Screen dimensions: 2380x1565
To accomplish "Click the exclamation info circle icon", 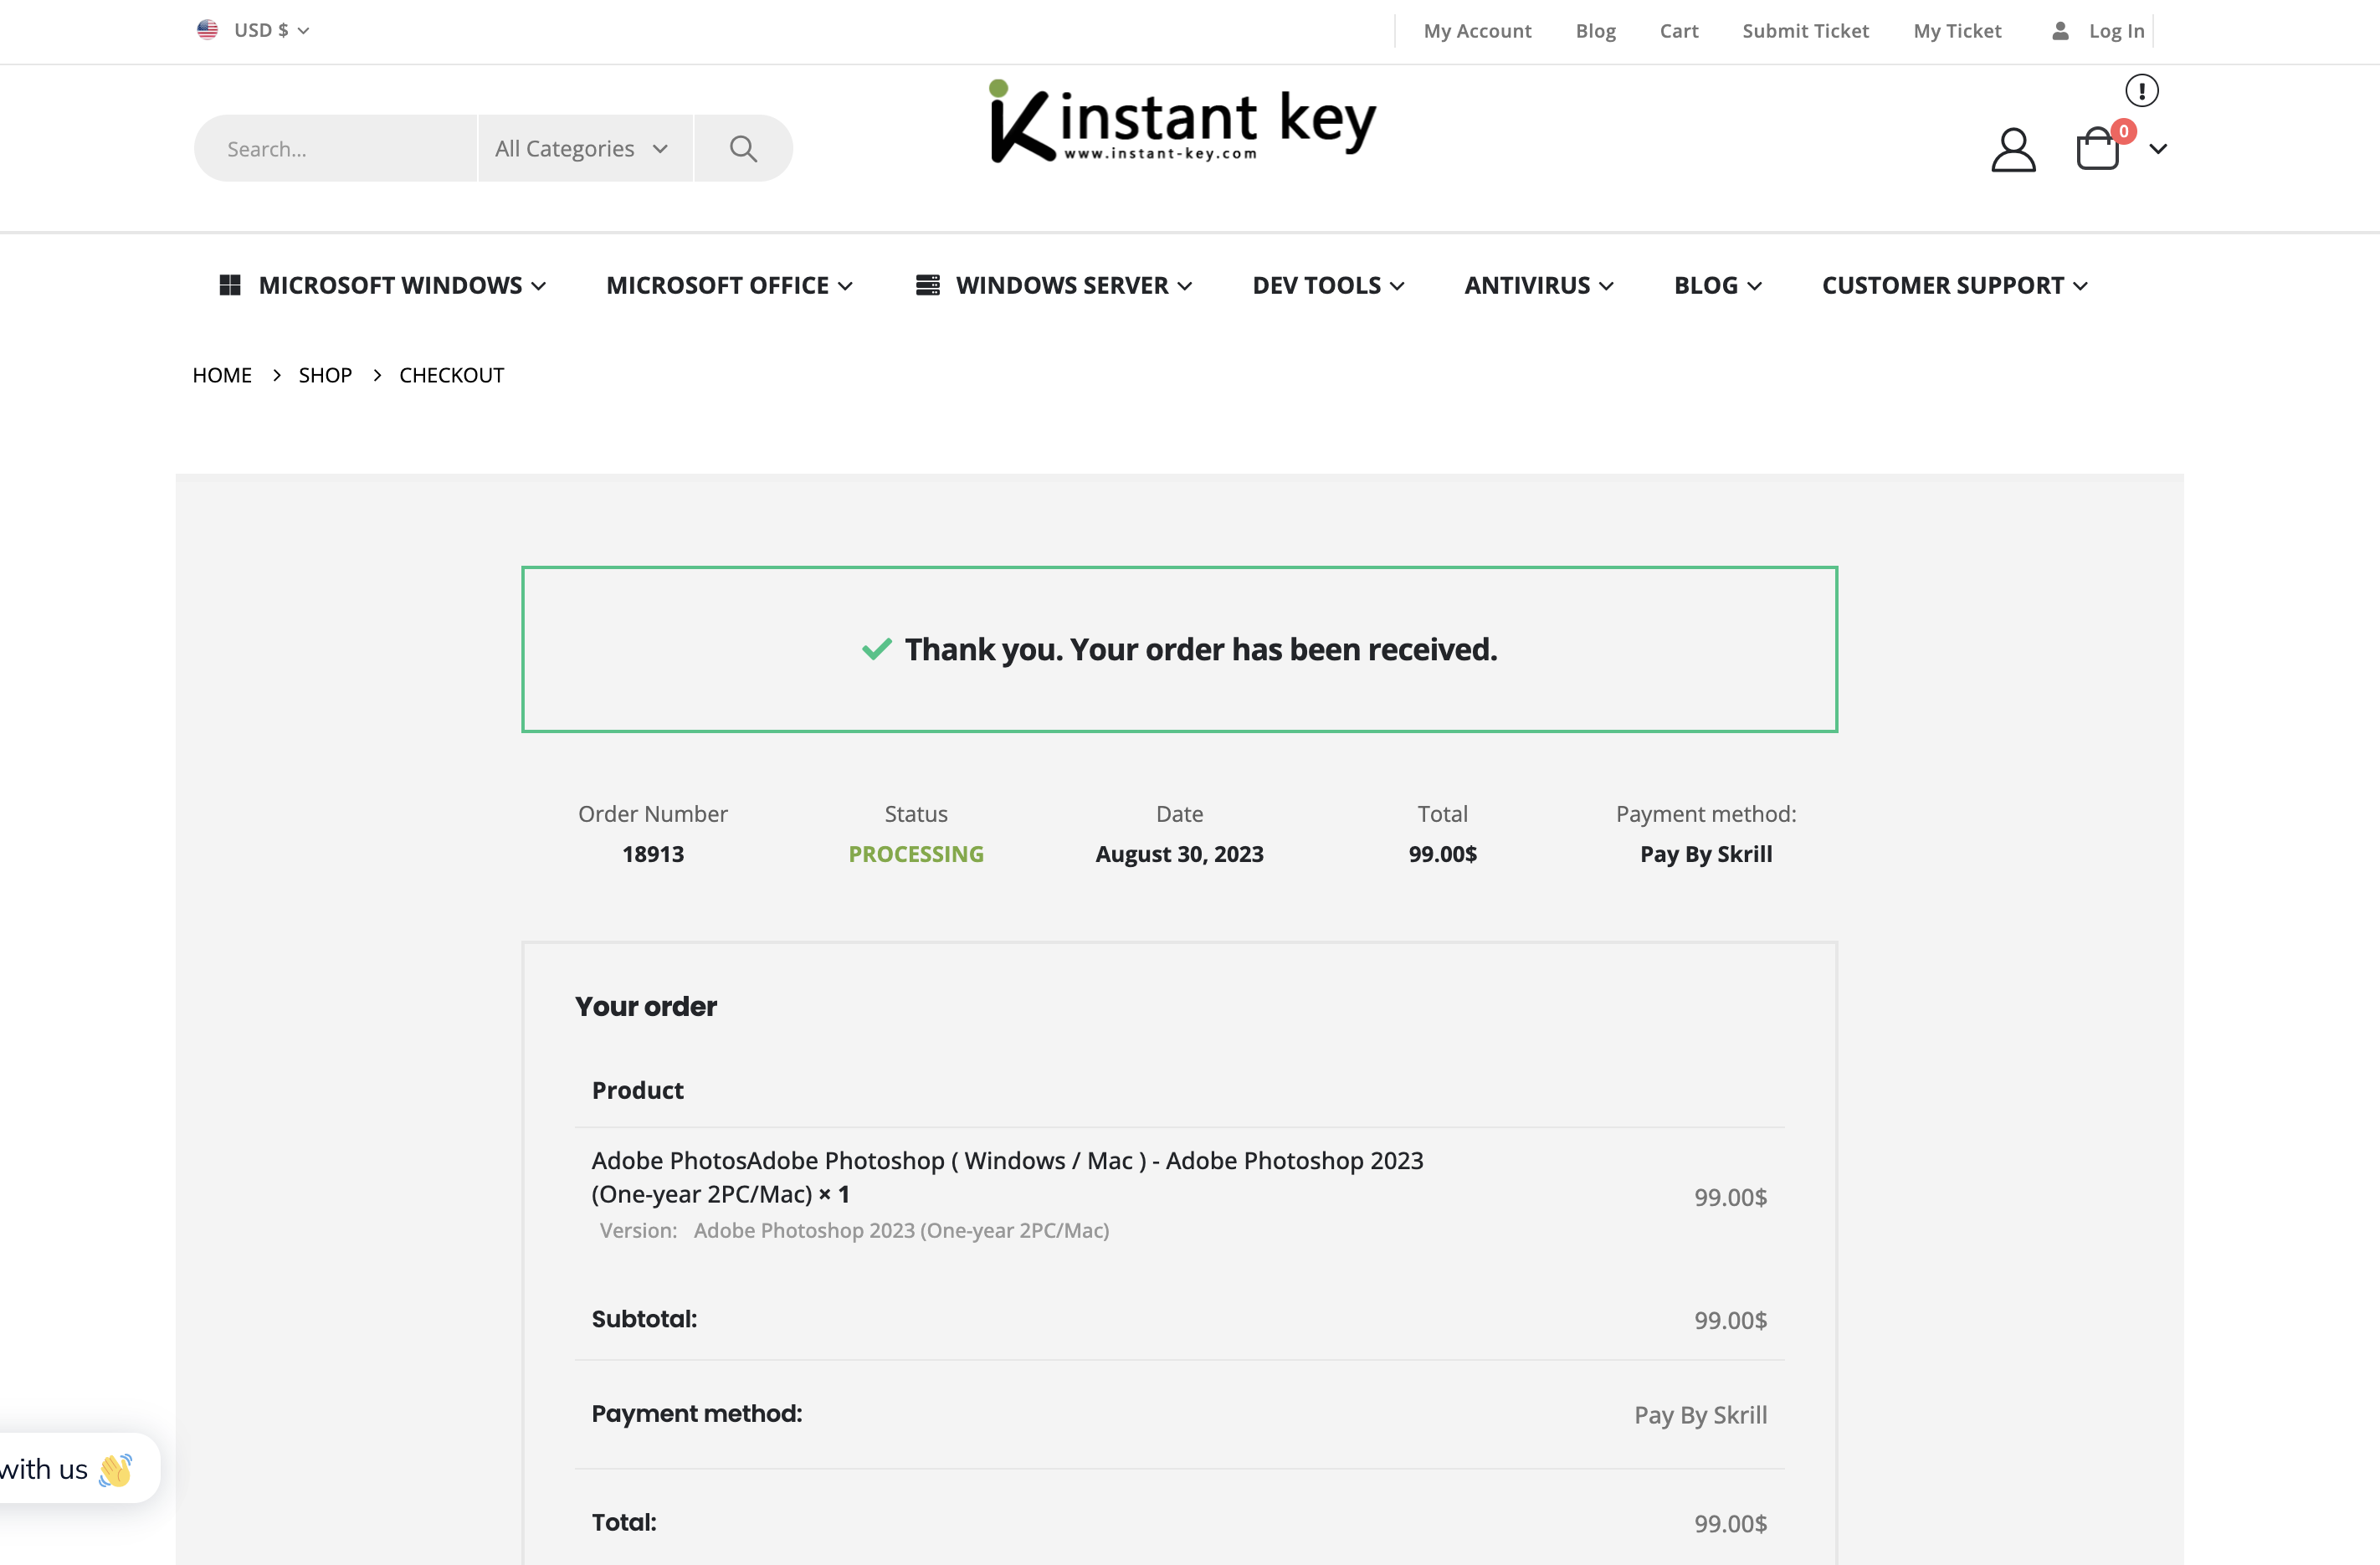I will pyautogui.click(x=2141, y=91).
